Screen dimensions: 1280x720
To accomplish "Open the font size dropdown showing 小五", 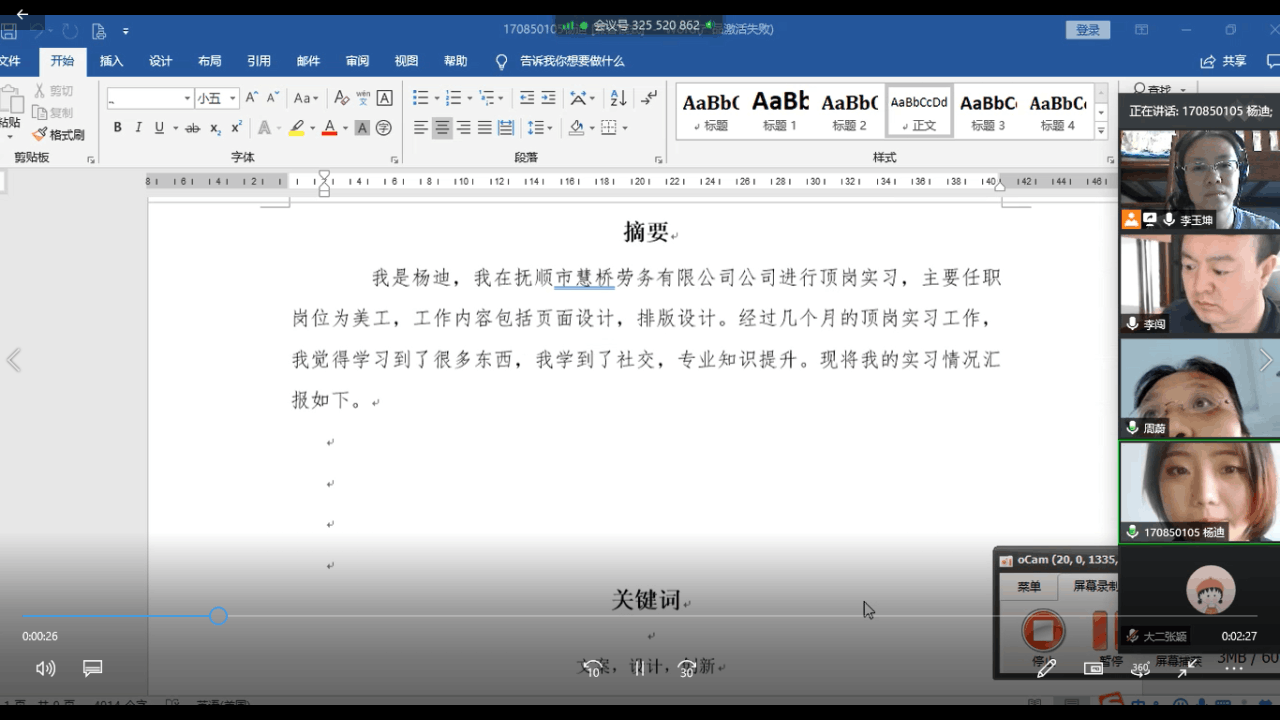I will 232,98.
